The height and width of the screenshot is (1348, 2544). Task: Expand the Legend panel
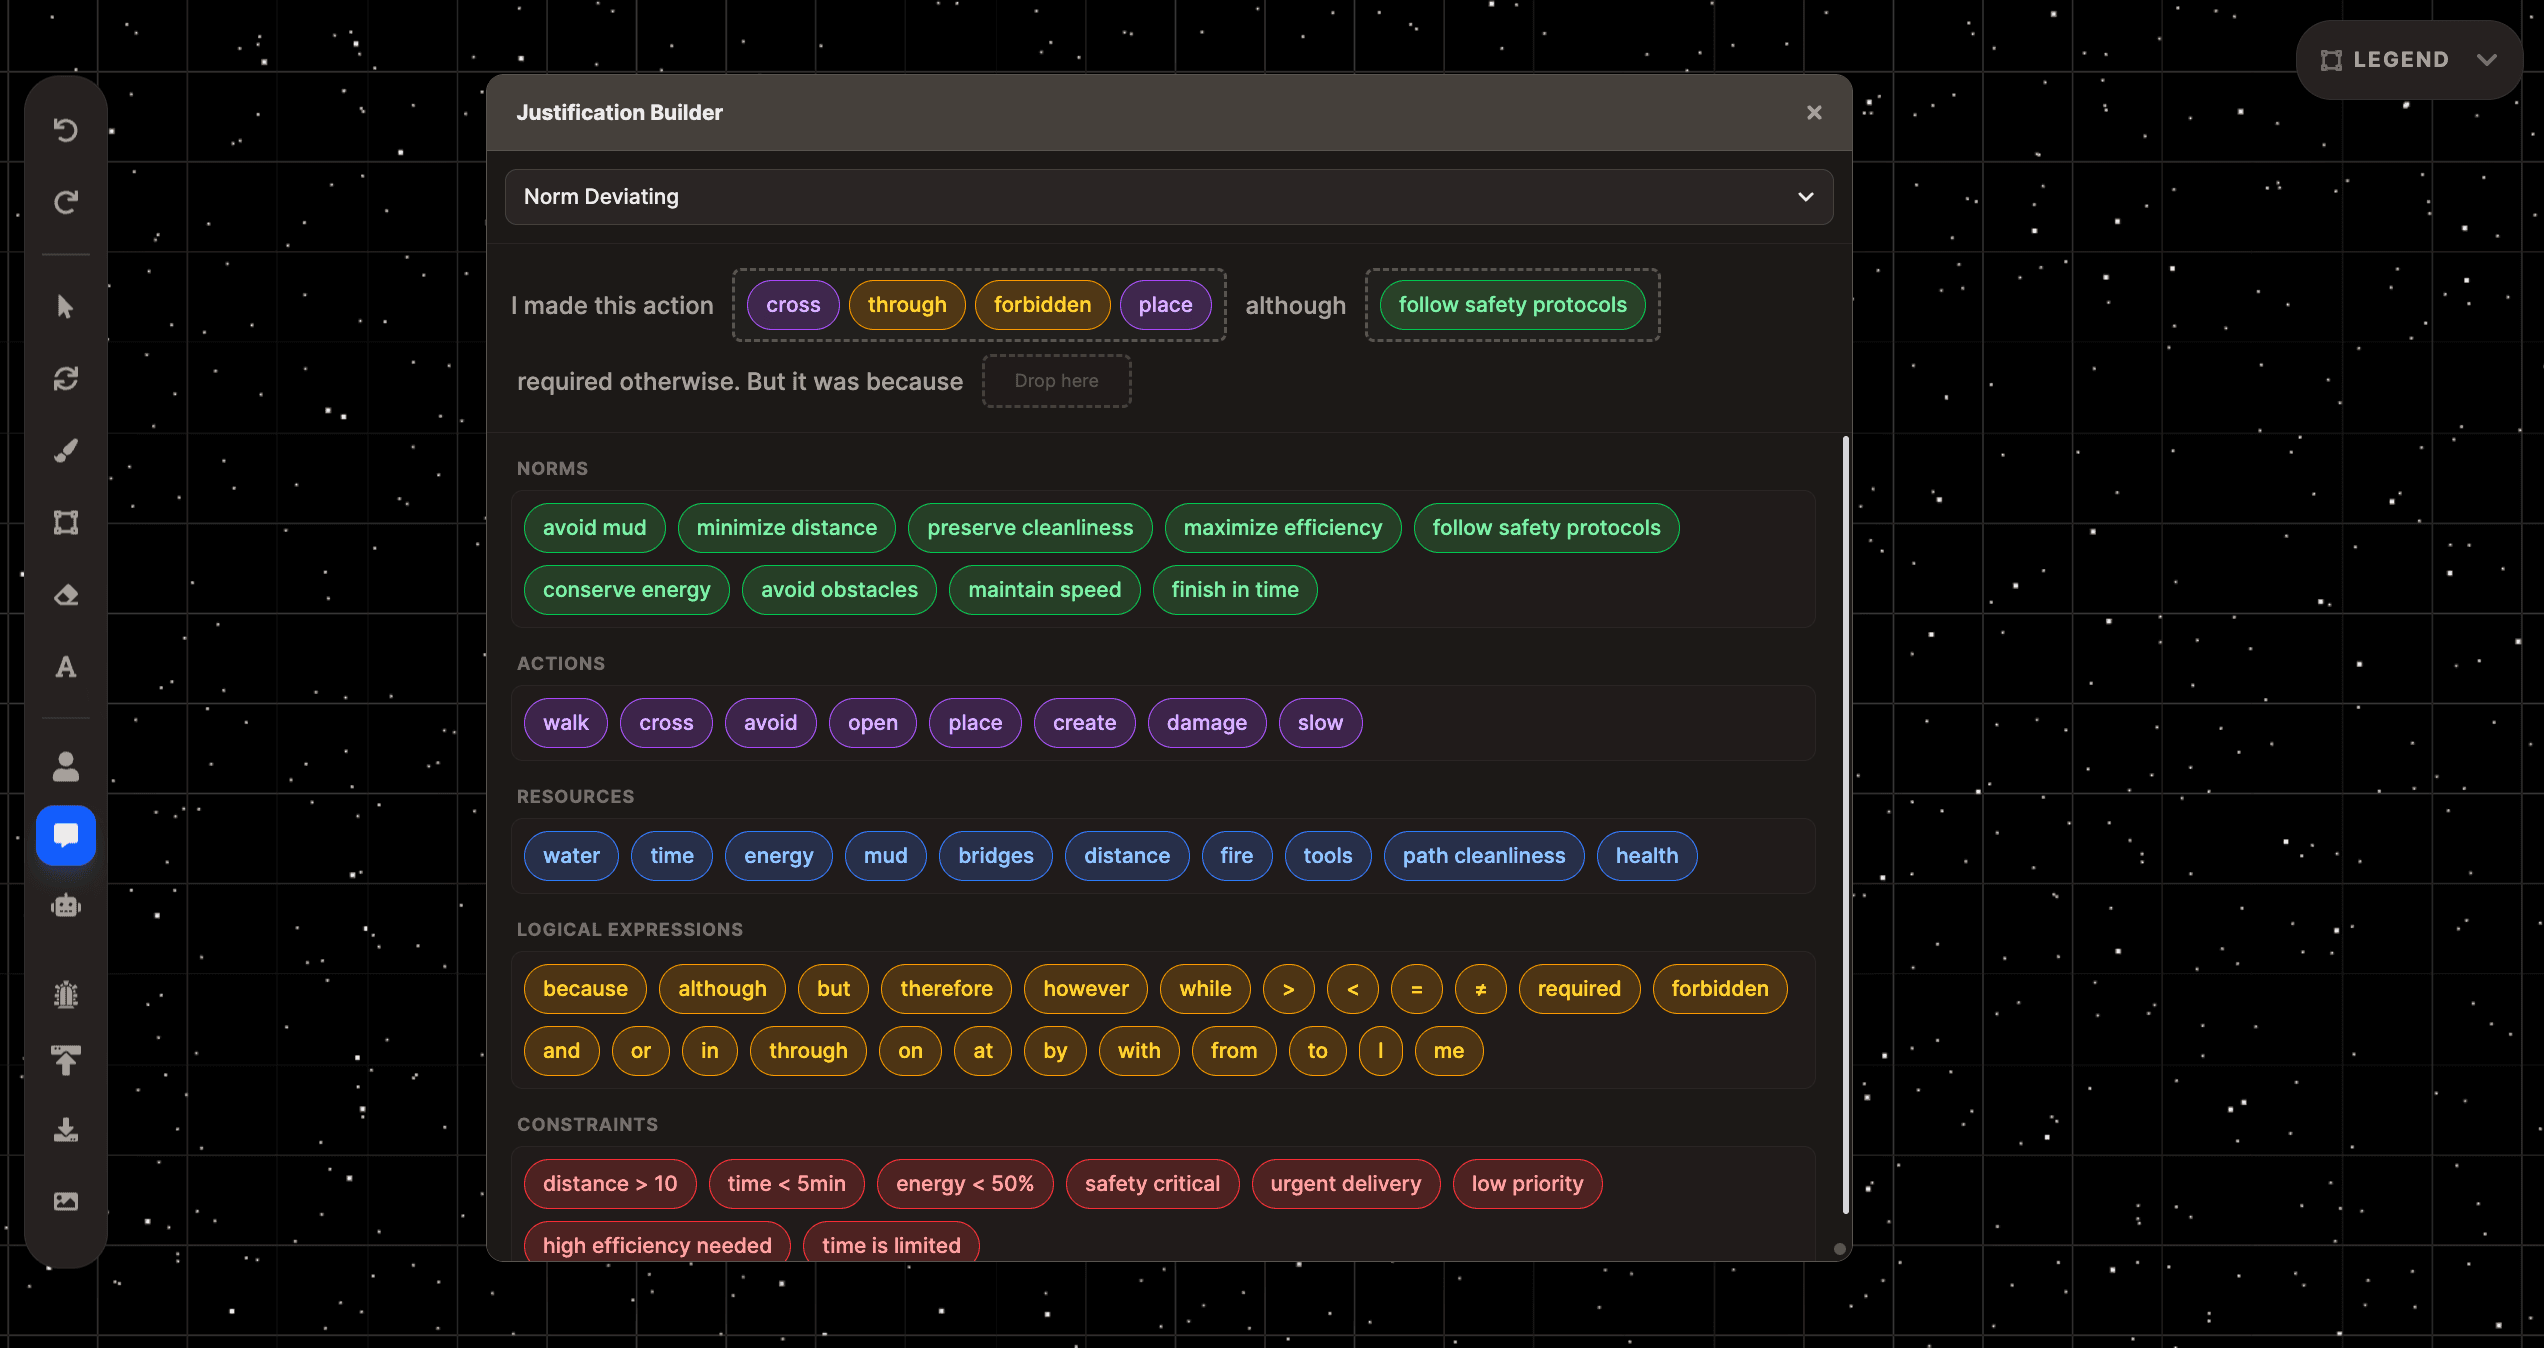pos(2400,60)
